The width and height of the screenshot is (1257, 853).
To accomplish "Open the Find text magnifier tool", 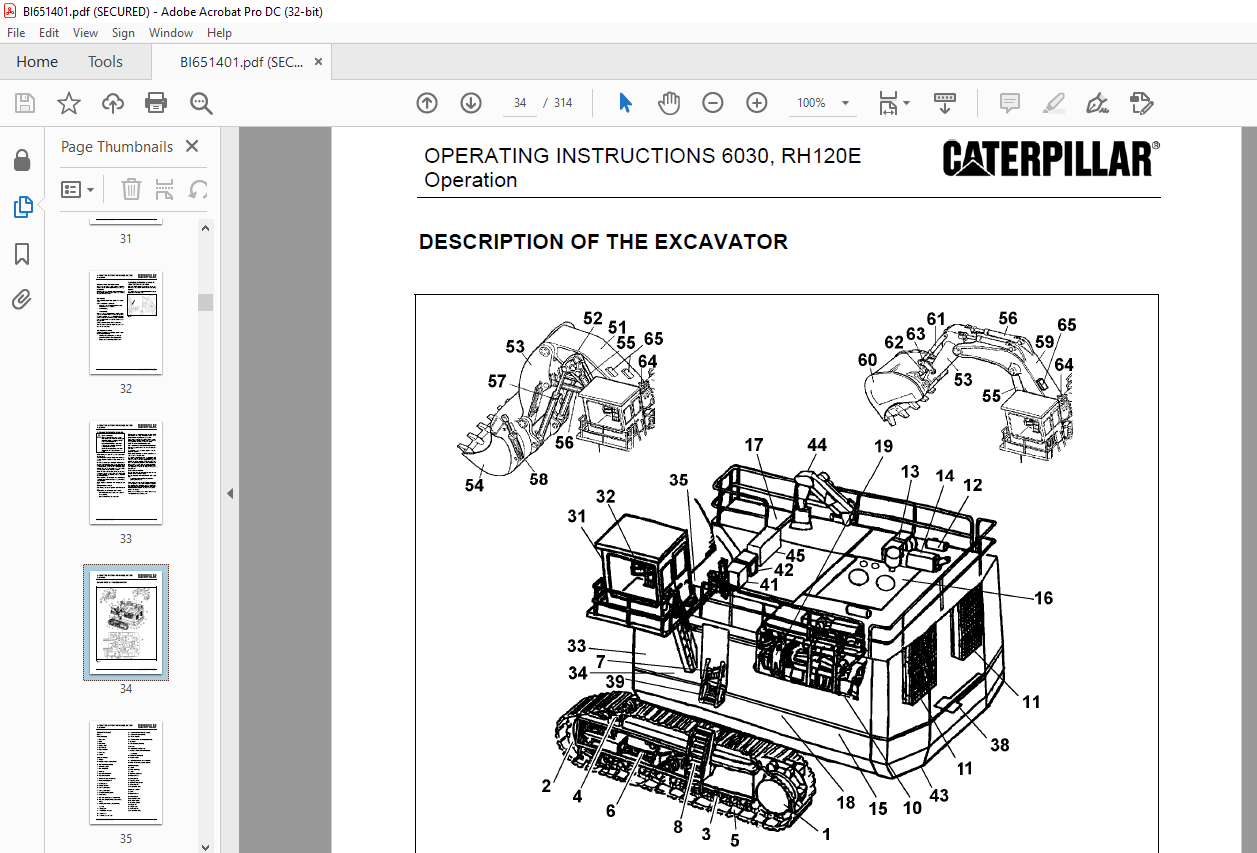I will (202, 103).
